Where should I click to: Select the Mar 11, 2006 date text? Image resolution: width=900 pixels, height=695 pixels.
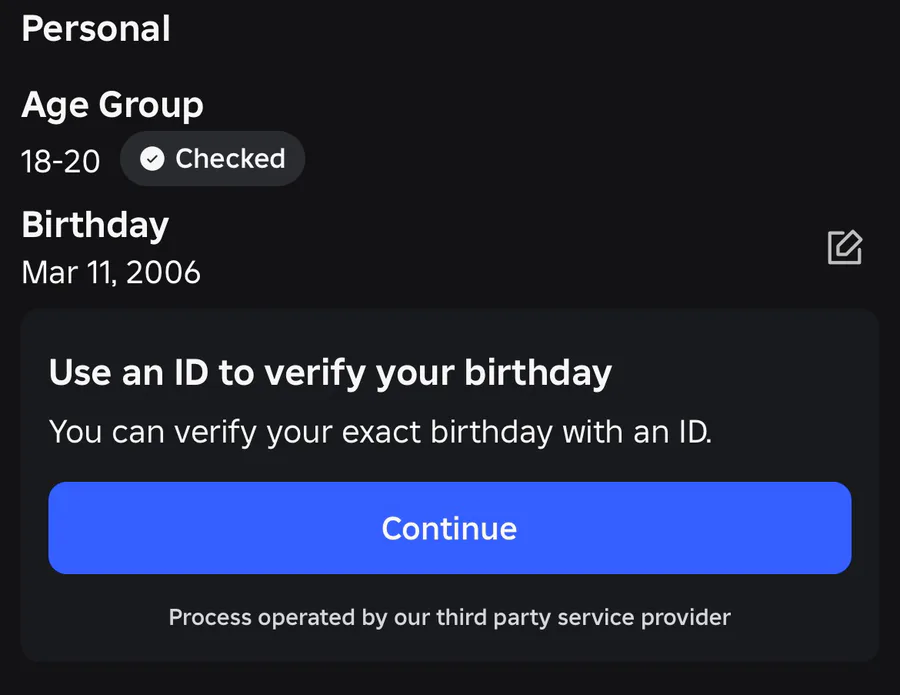click(x=111, y=272)
